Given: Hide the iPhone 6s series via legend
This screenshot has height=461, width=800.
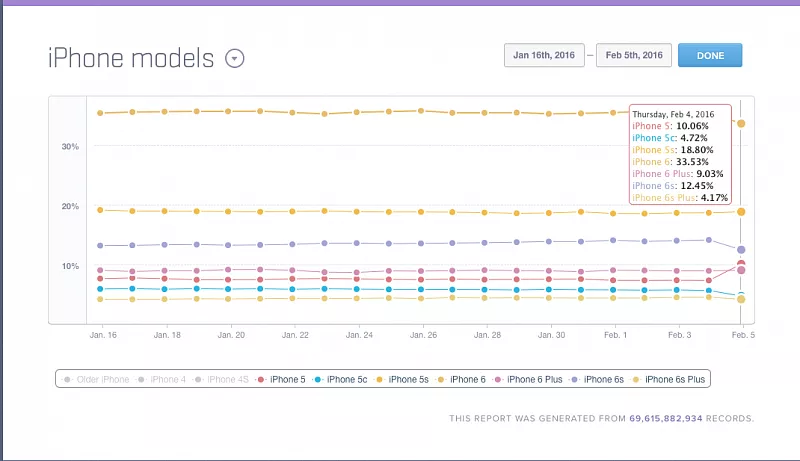Looking at the screenshot, I should [x=601, y=379].
